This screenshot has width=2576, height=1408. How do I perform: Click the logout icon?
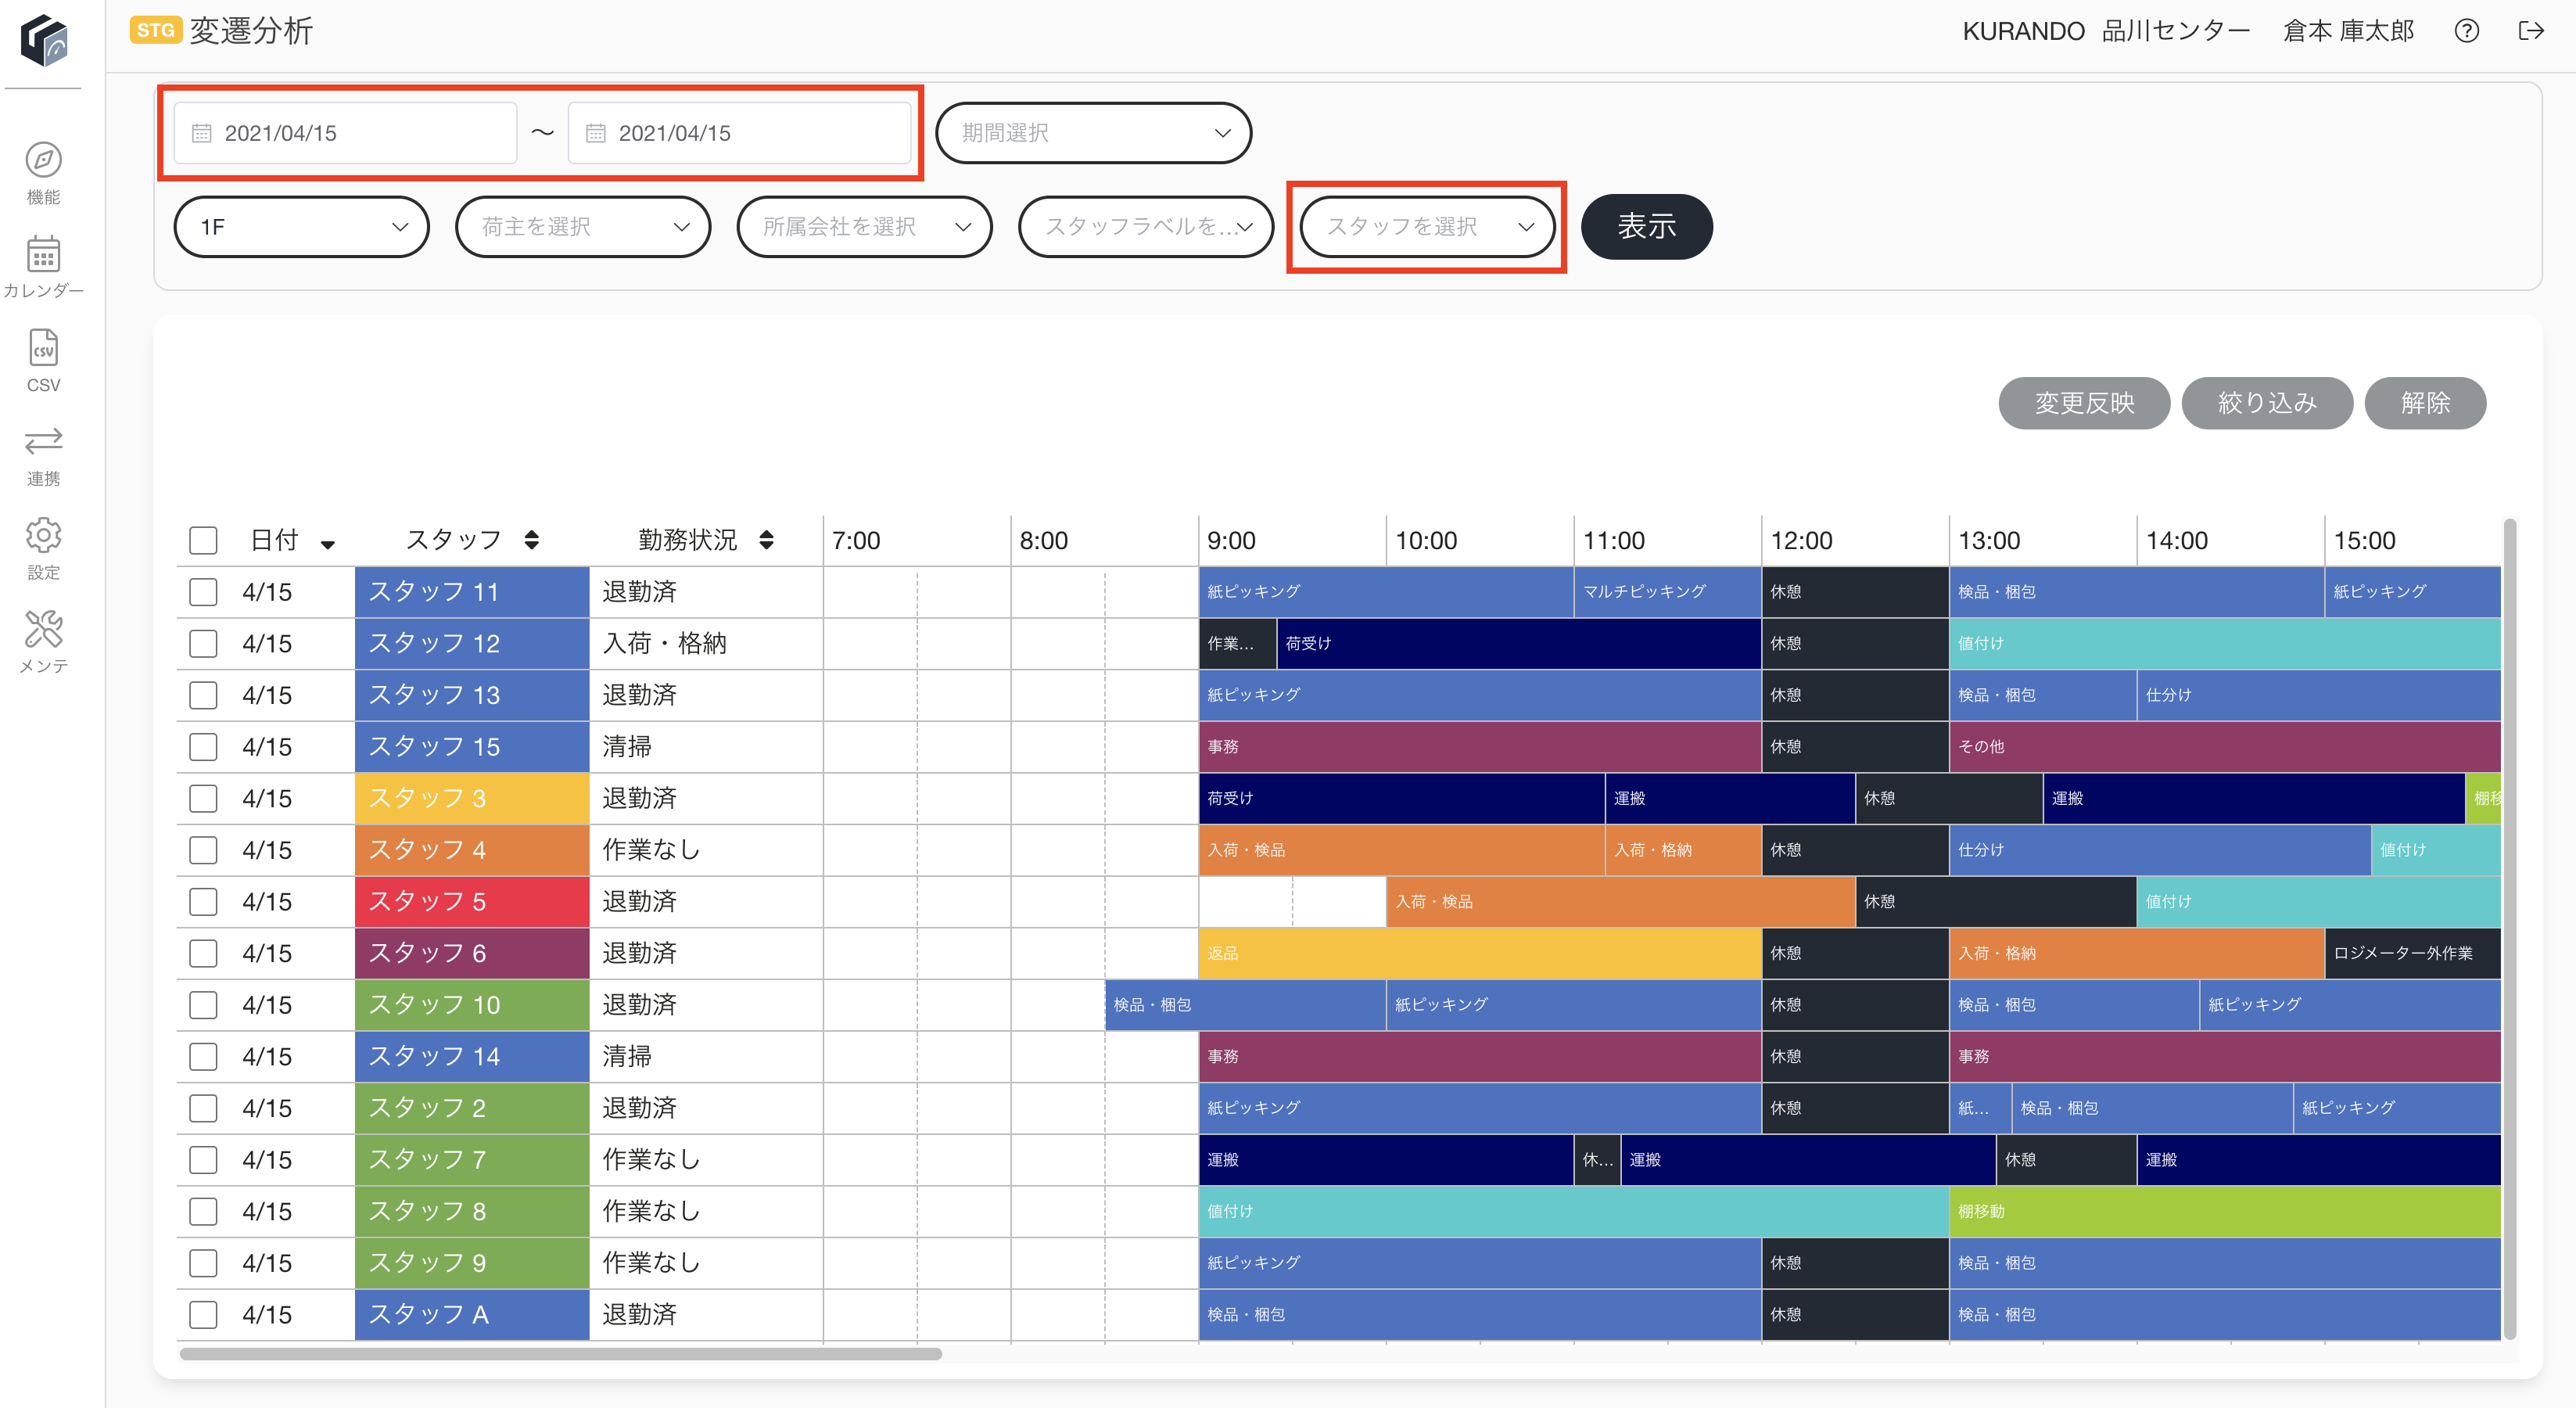[x=2530, y=31]
